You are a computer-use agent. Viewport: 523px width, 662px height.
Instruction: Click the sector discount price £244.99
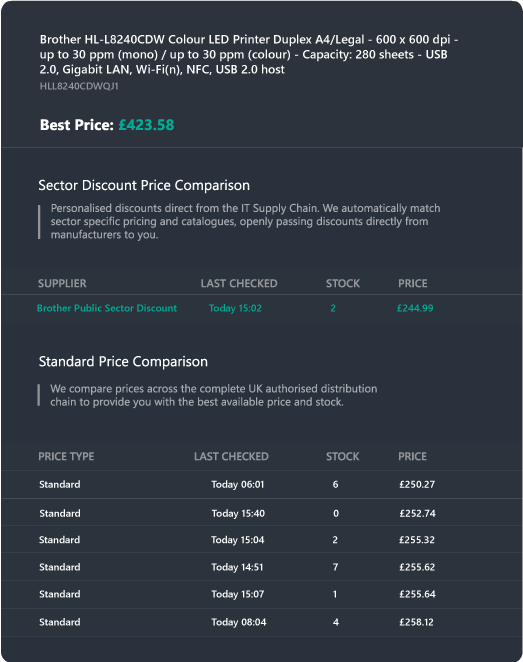[415, 308]
